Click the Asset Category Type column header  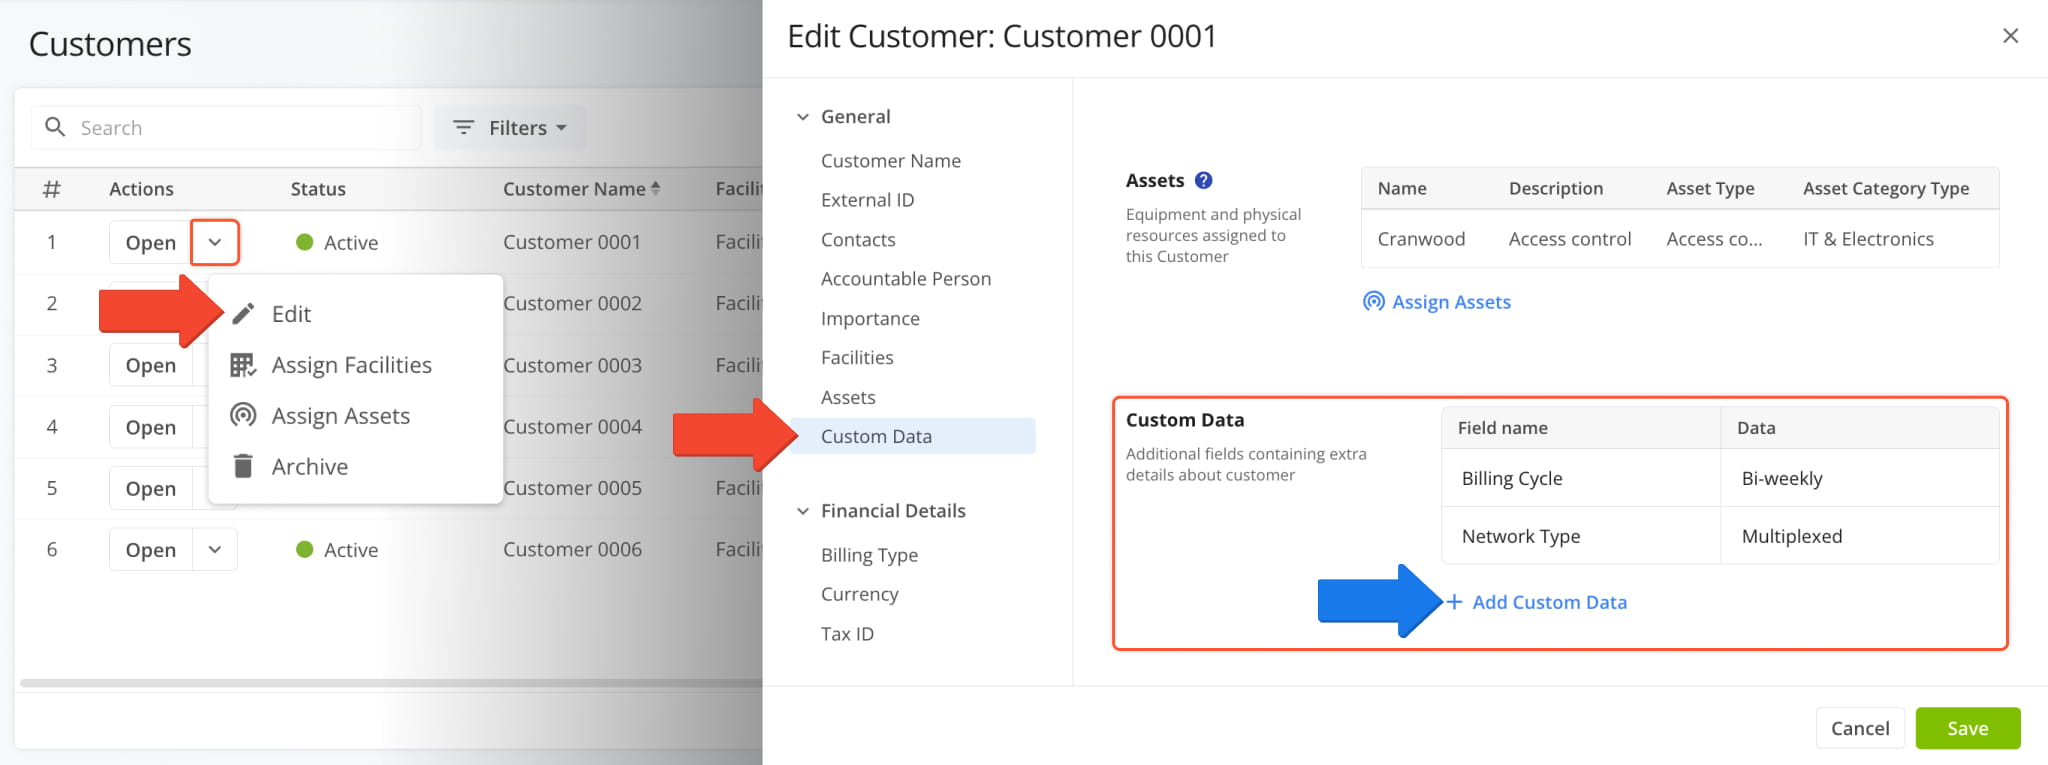click(1886, 188)
